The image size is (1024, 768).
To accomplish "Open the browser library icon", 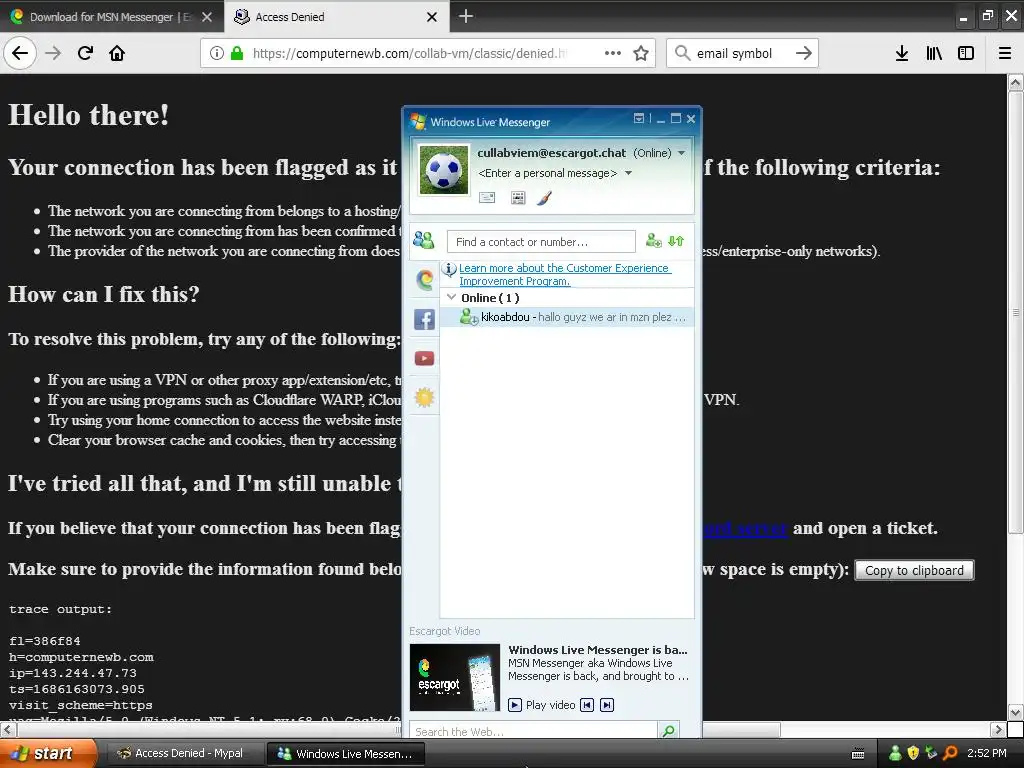I will (x=934, y=53).
